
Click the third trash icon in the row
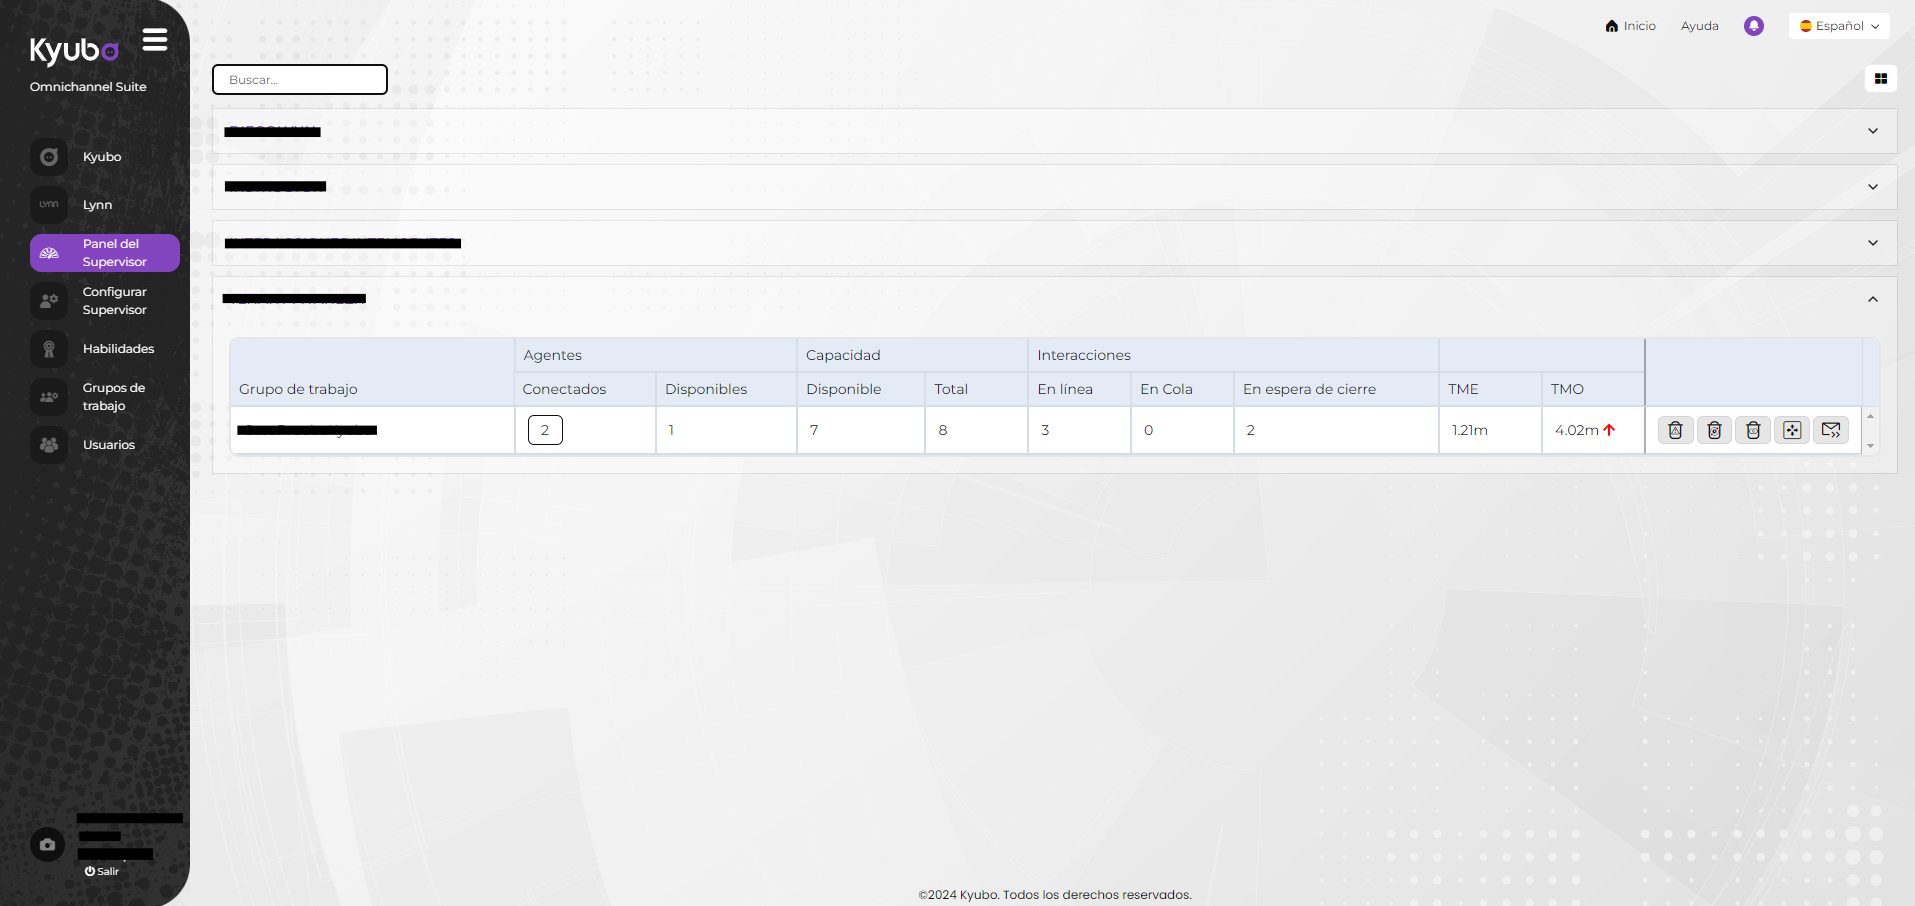pyautogui.click(x=1752, y=430)
